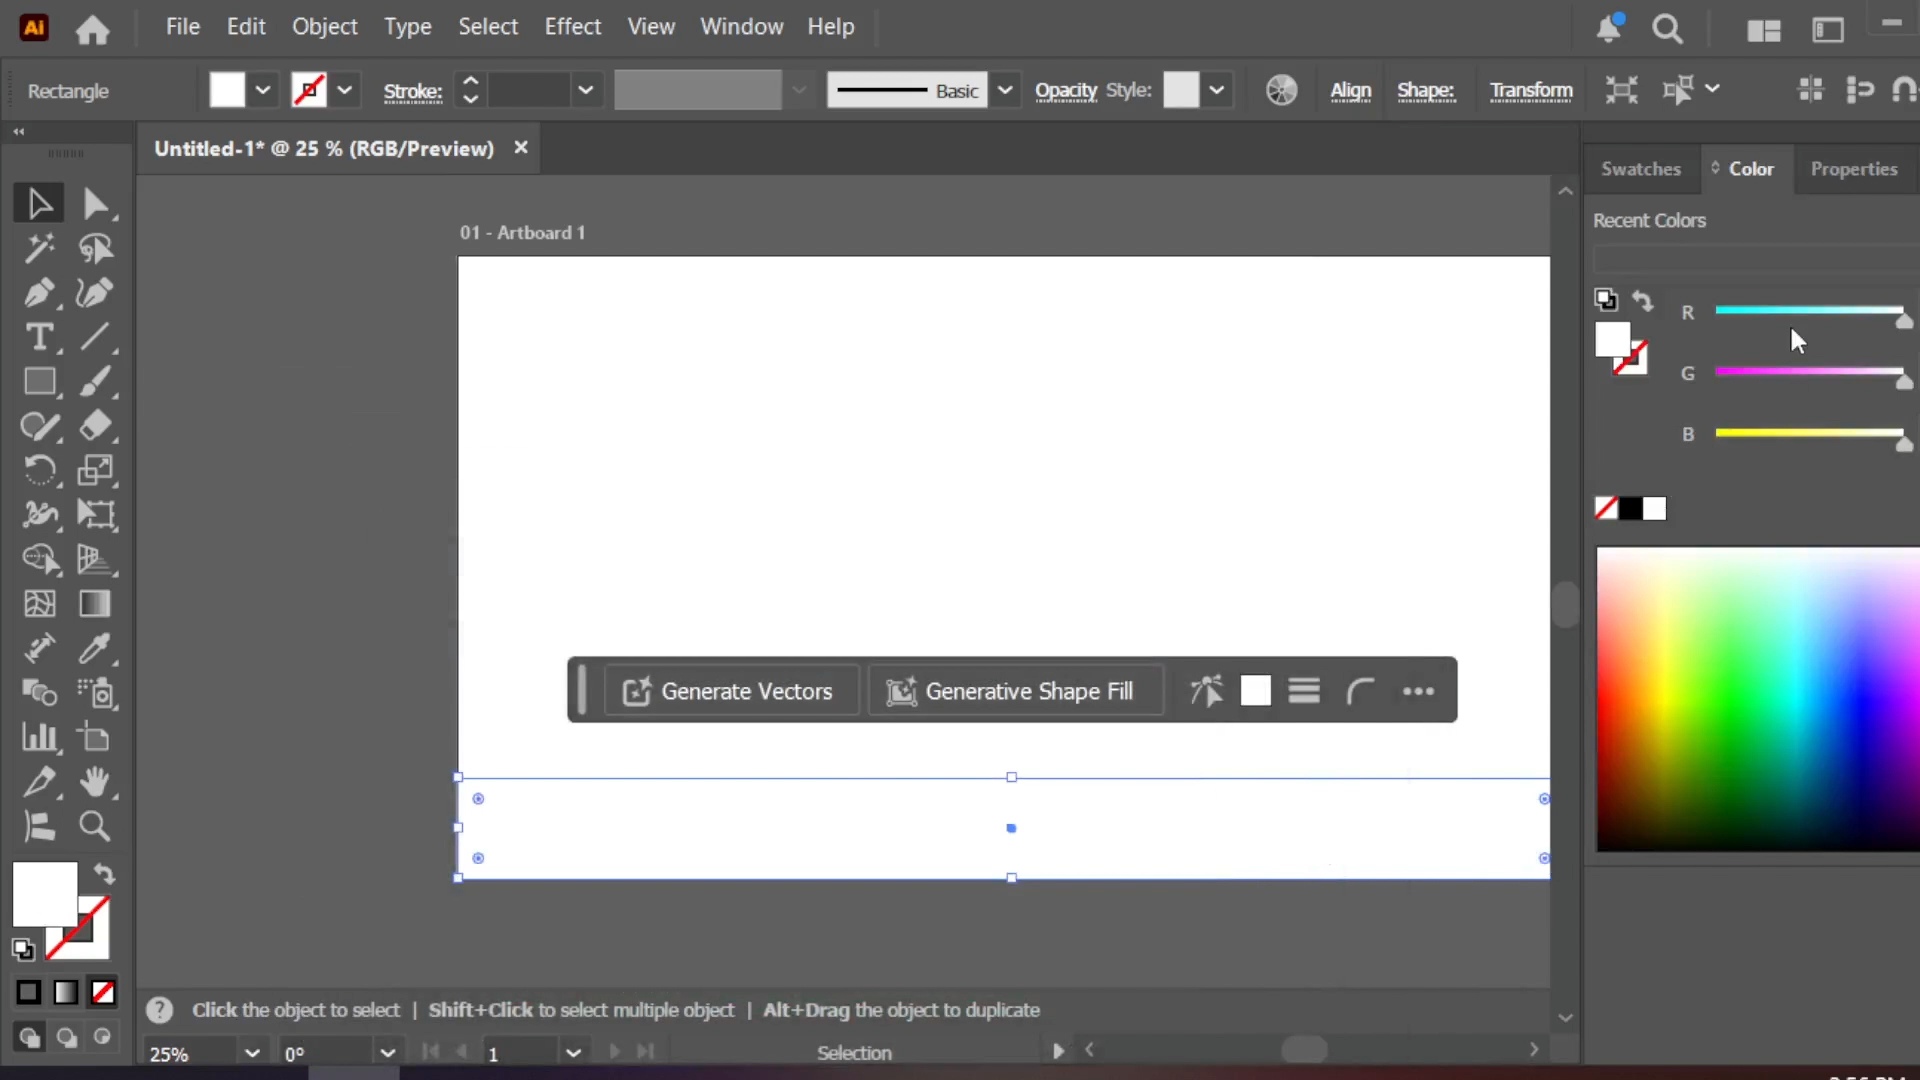The width and height of the screenshot is (1920, 1080).
Task: Choose the Eyedropper tool
Action: 95,648
